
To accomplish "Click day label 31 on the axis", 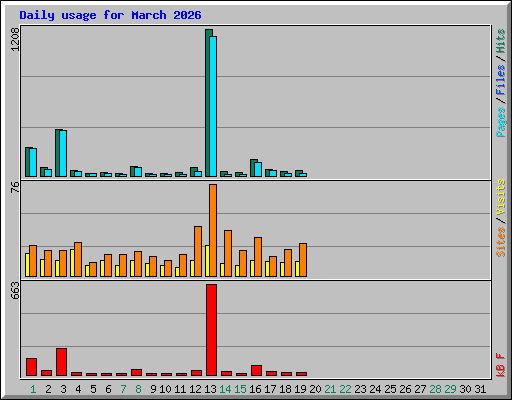I will tap(480, 389).
